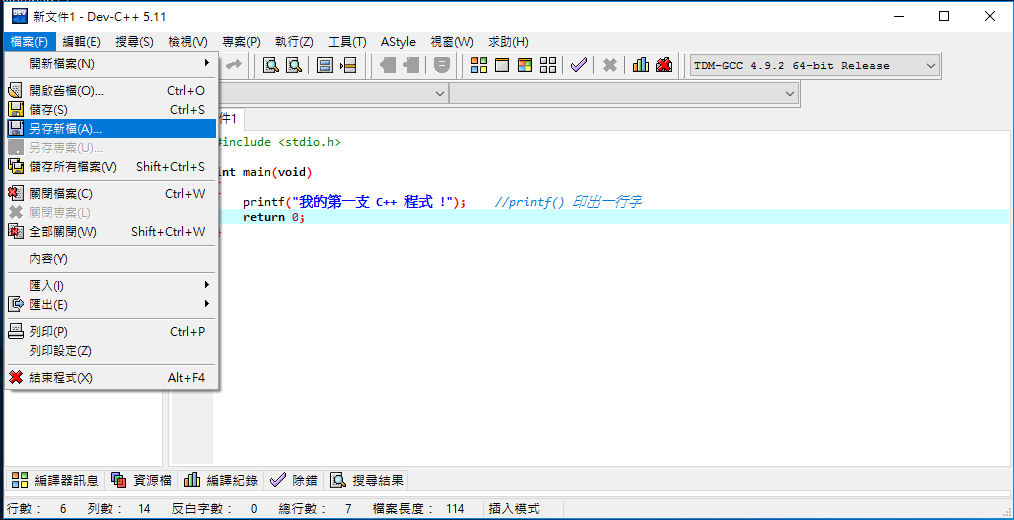The width and height of the screenshot is (1014, 520).
Task: Start debugging with the purple checkmark icon
Action: point(579,65)
